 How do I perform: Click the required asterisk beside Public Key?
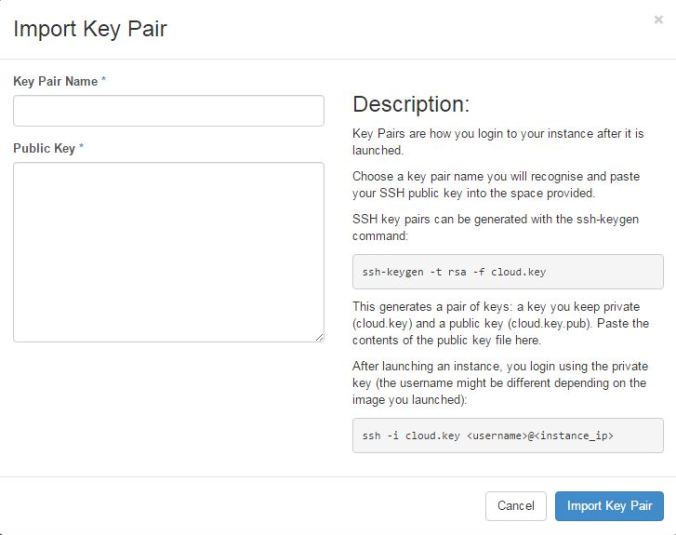[81, 146]
